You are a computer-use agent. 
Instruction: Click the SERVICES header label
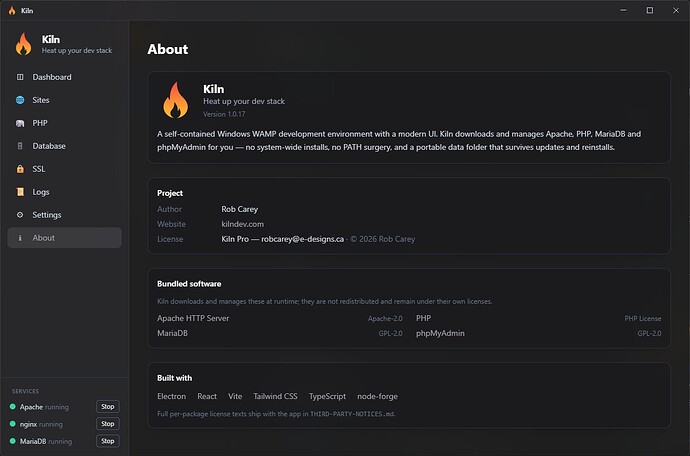(x=25, y=391)
